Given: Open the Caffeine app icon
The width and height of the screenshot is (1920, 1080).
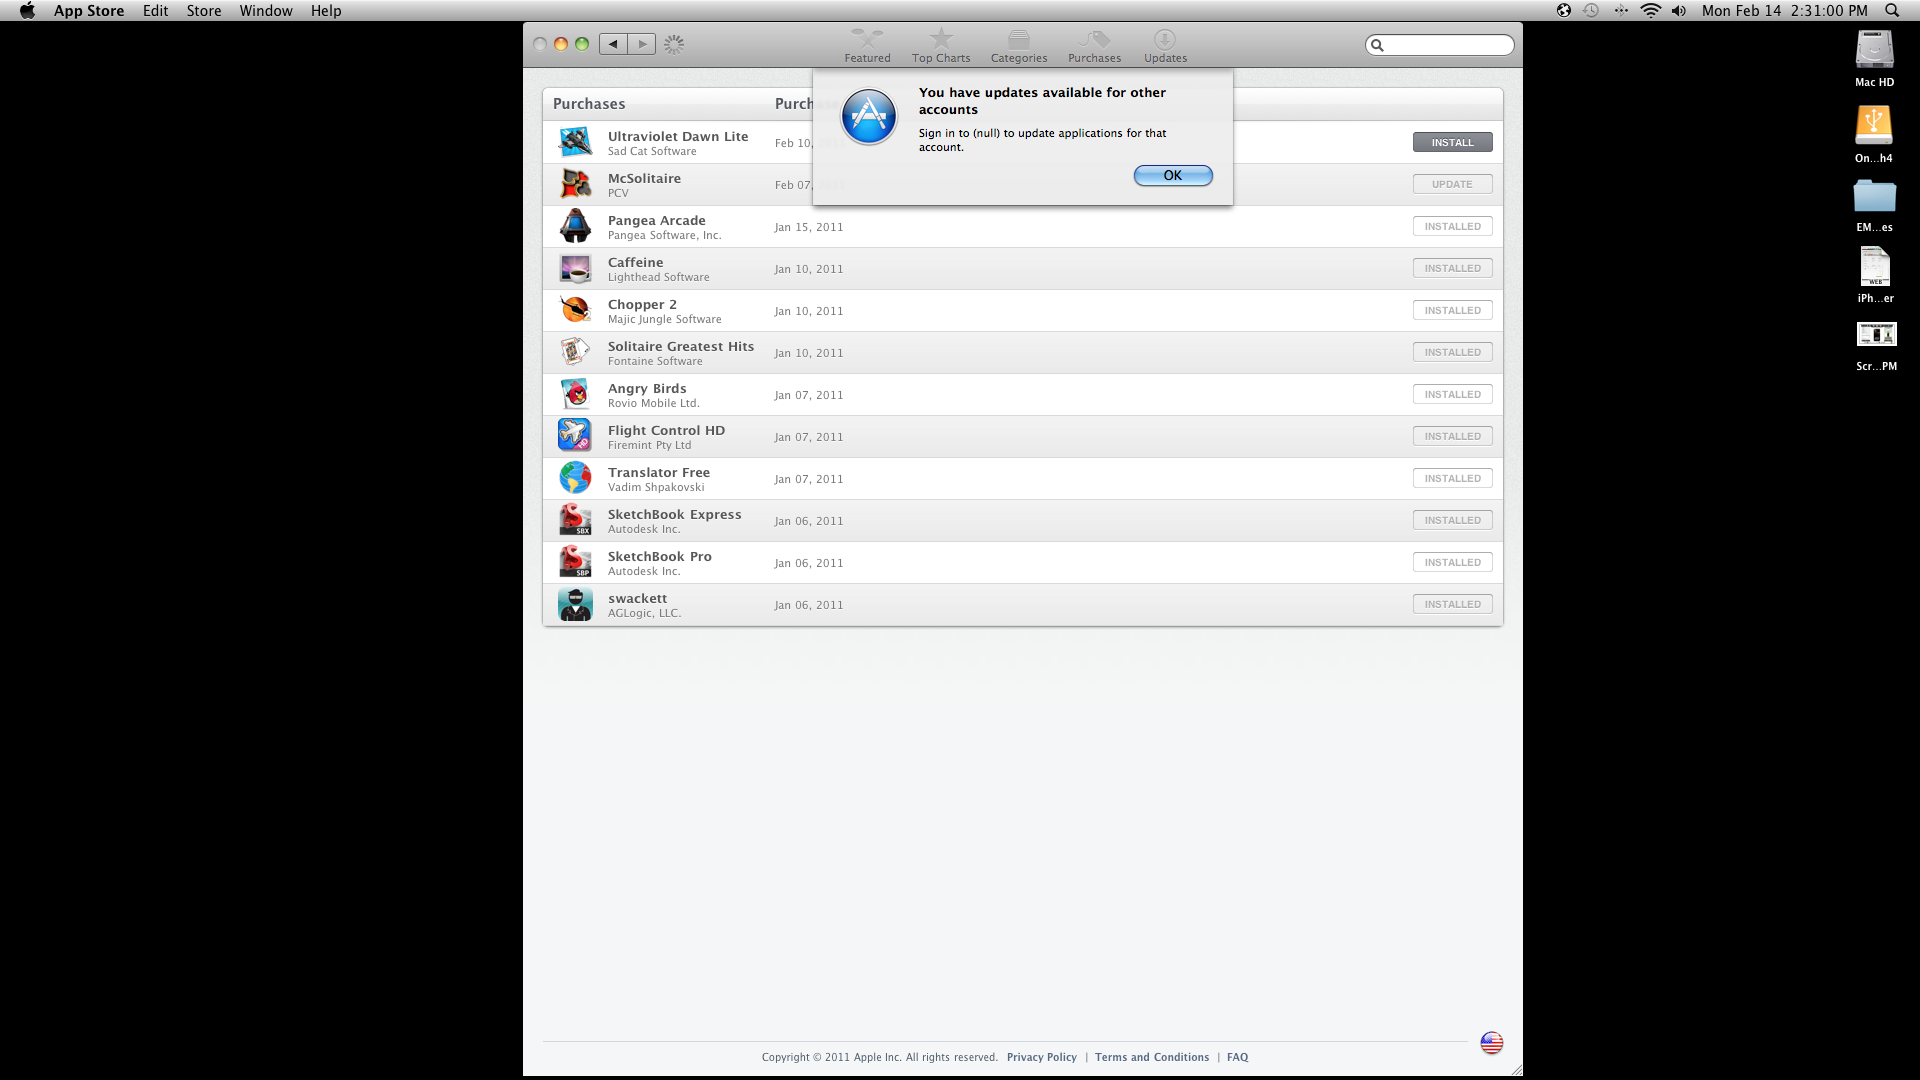Looking at the screenshot, I should 575,268.
